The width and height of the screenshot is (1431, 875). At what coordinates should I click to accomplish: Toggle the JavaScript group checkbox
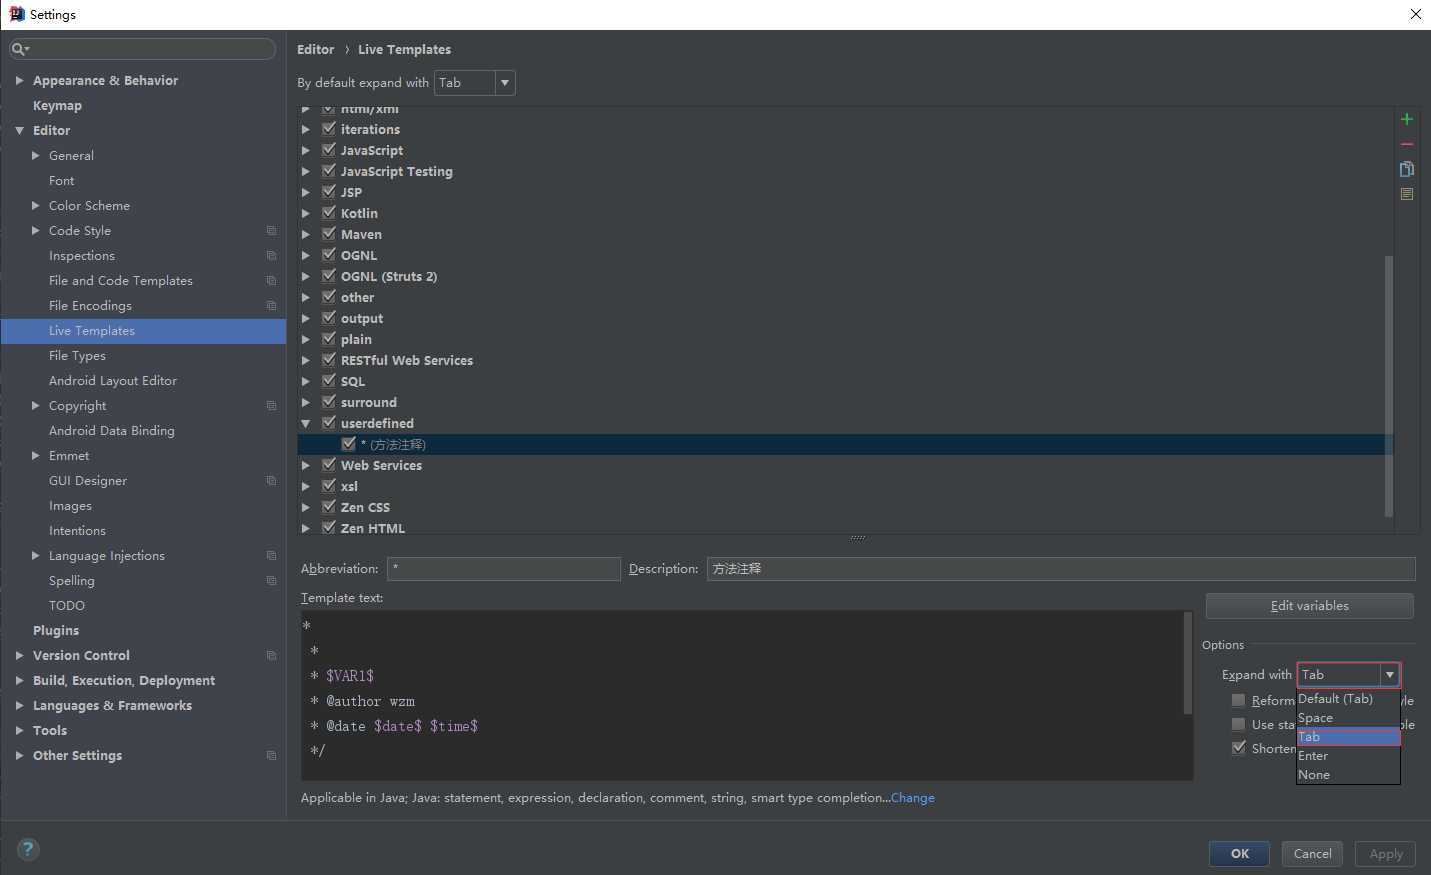(328, 150)
